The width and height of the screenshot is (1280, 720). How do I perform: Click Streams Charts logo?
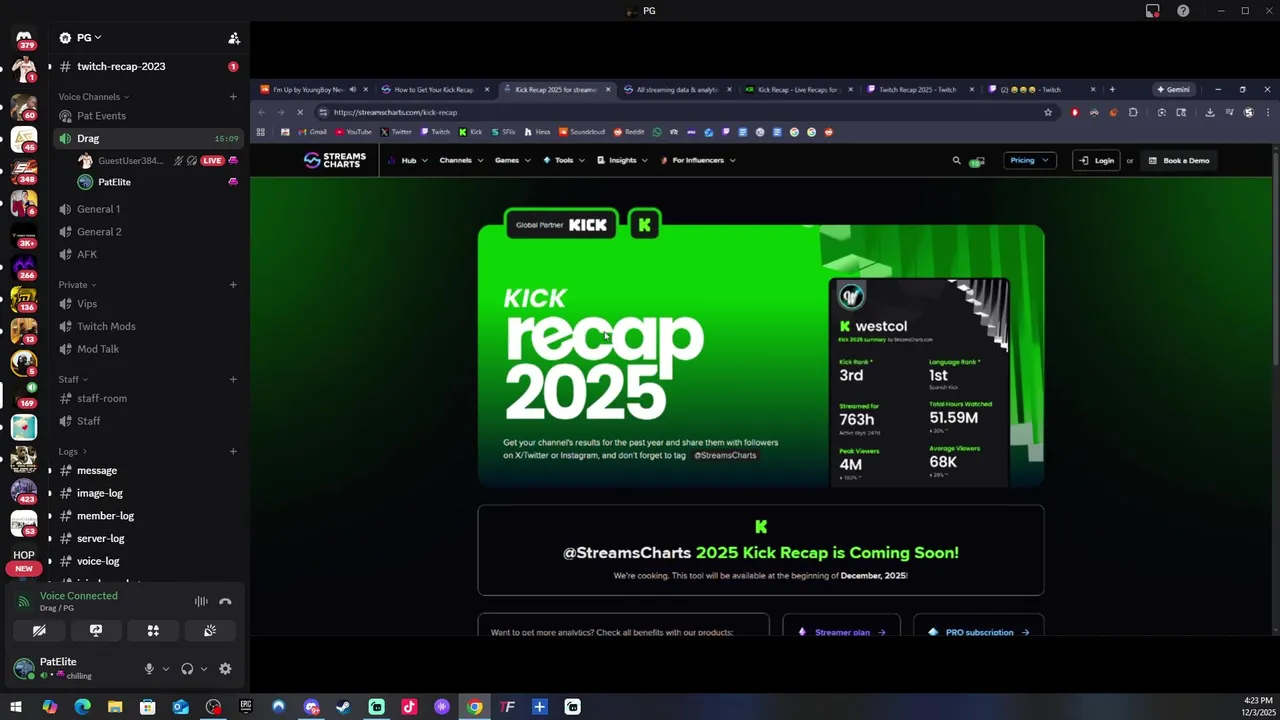335,160
